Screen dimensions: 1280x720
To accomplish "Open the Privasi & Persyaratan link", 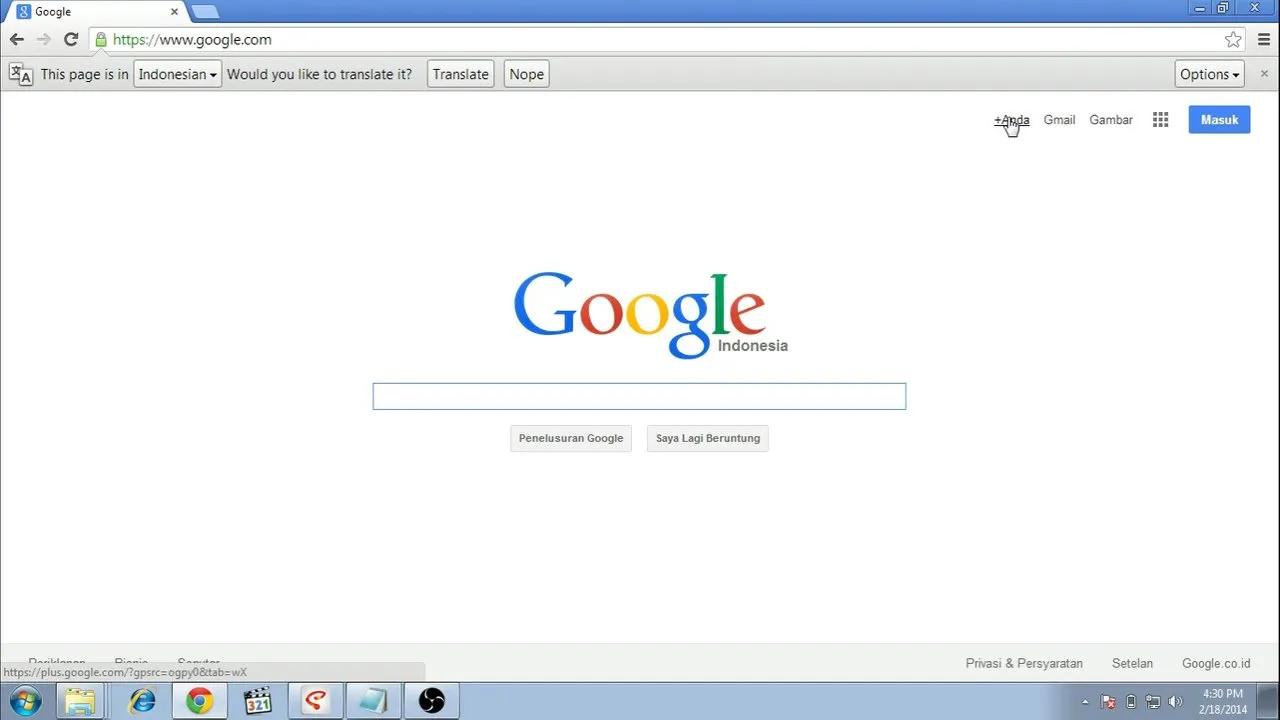I will [x=1024, y=663].
